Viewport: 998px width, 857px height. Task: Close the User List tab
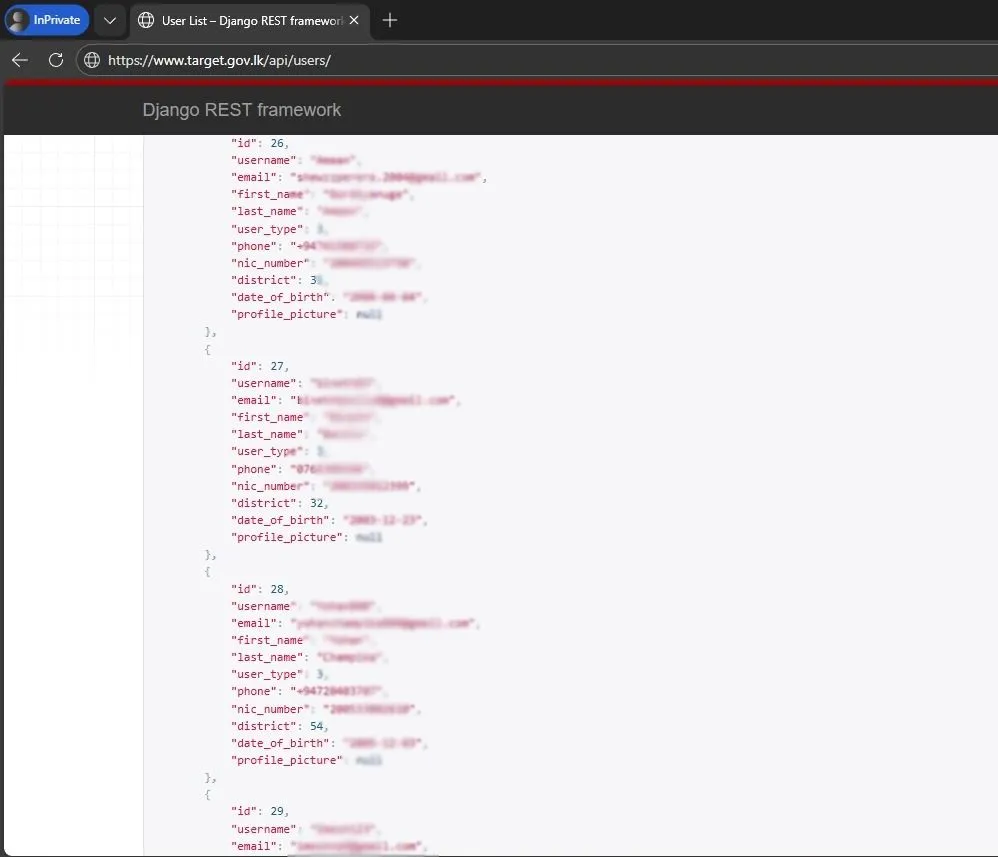(354, 20)
